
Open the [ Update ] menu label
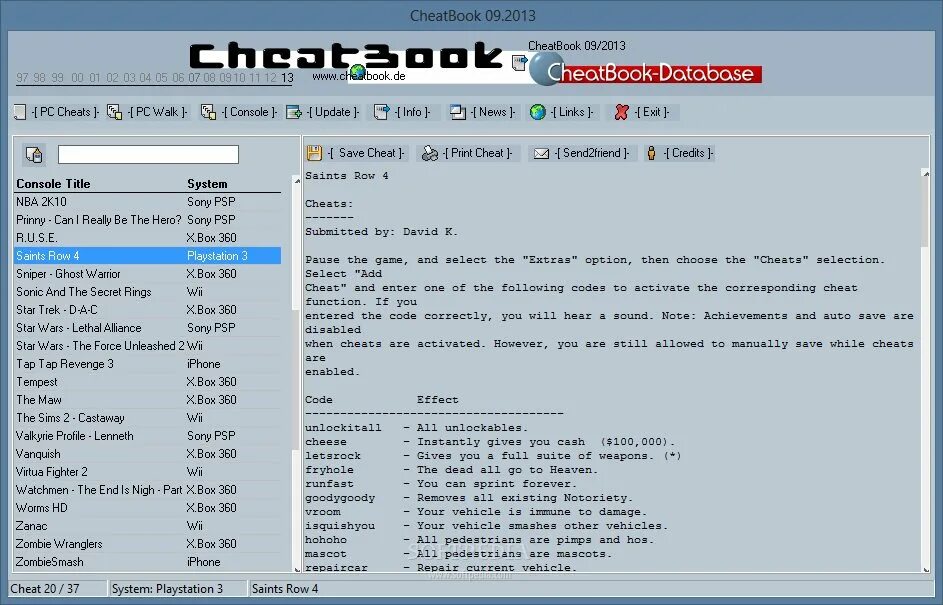tap(333, 112)
